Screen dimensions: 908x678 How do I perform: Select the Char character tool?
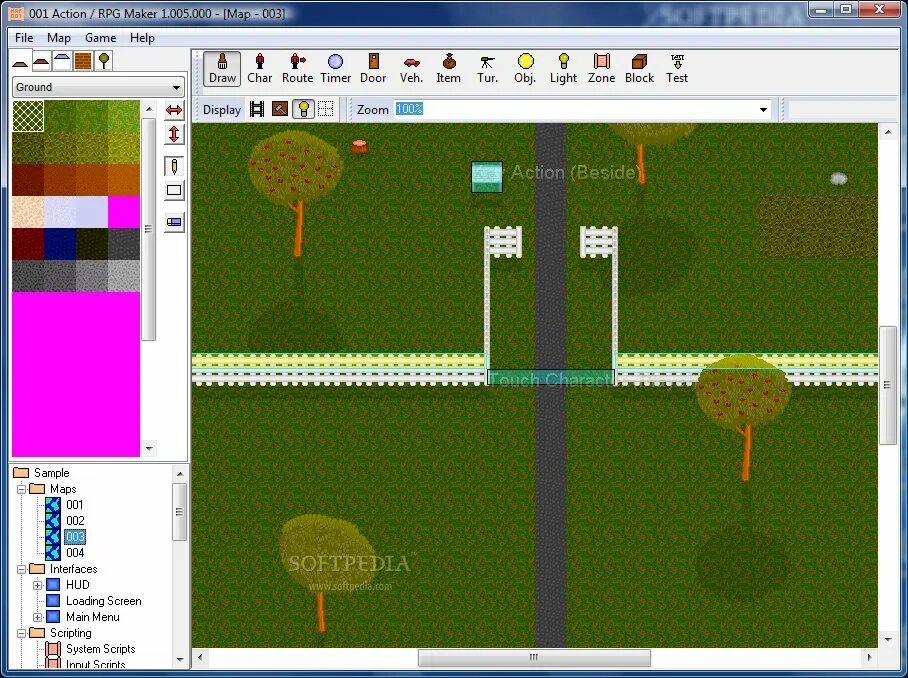coord(259,69)
